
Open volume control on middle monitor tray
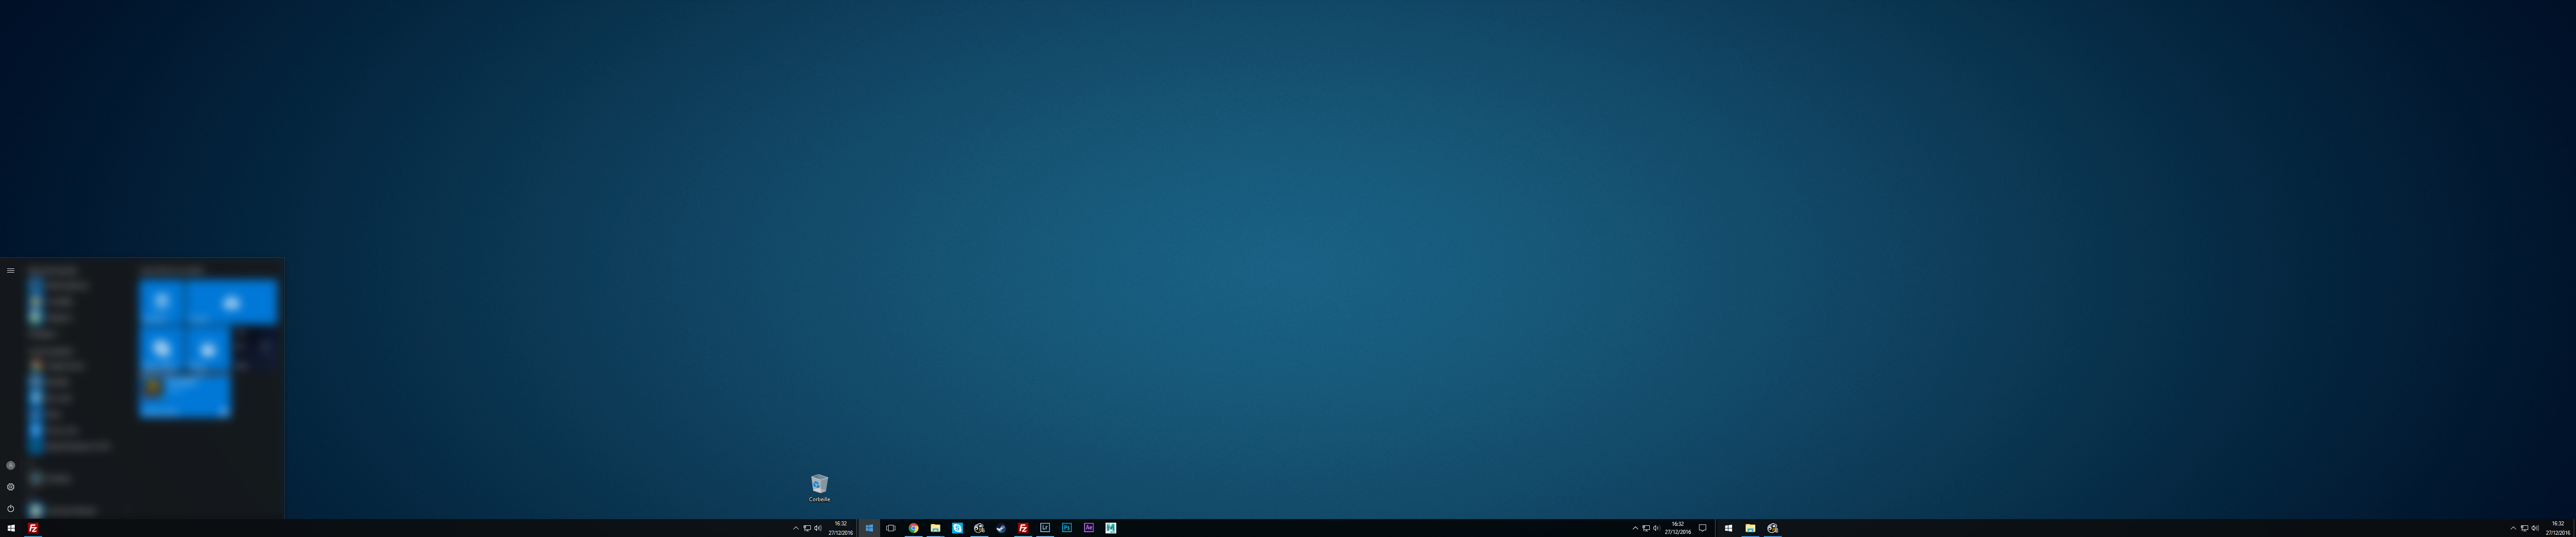pyautogui.click(x=1656, y=528)
